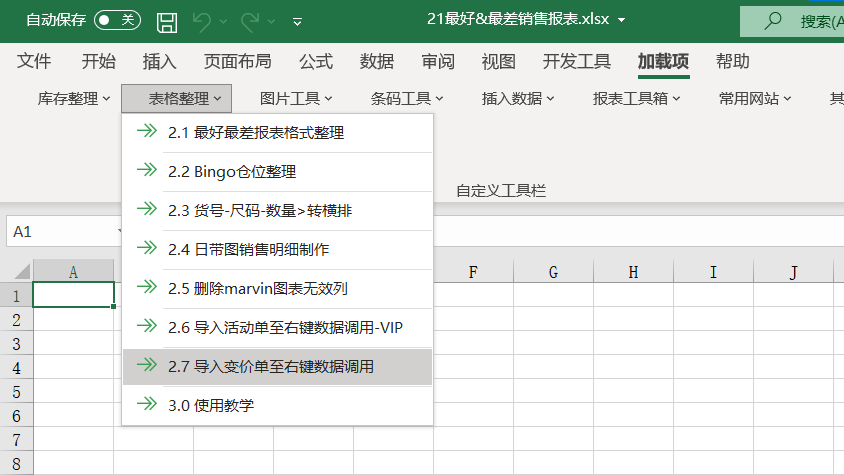This screenshot has width=844, height=475.
Task: Click green arrow icon beside 2.6 item
Action: pyautogui.click(x=146, y=325)
